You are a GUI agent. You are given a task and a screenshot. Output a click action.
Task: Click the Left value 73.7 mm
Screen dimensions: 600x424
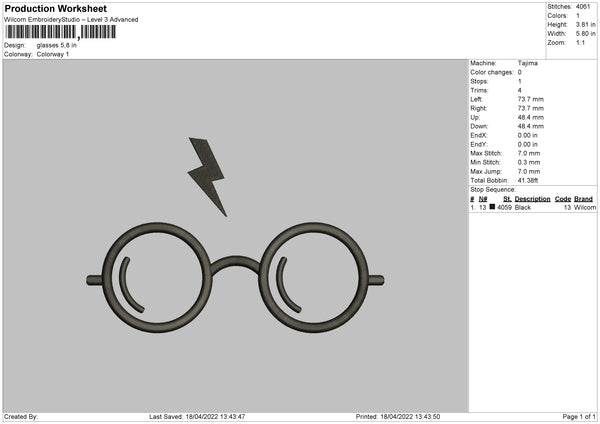tap(530, 99)
